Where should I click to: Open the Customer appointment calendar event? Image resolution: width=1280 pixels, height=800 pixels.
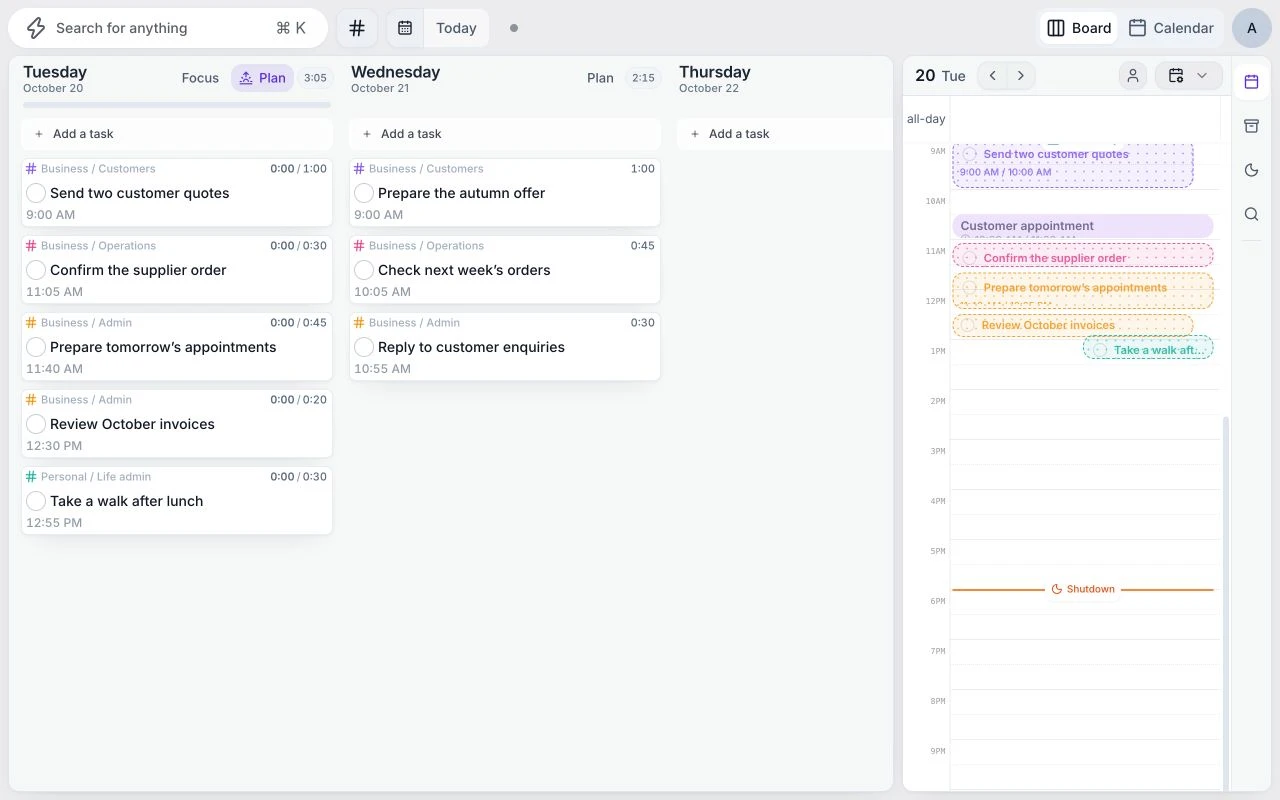click(x=1083, y=226)
